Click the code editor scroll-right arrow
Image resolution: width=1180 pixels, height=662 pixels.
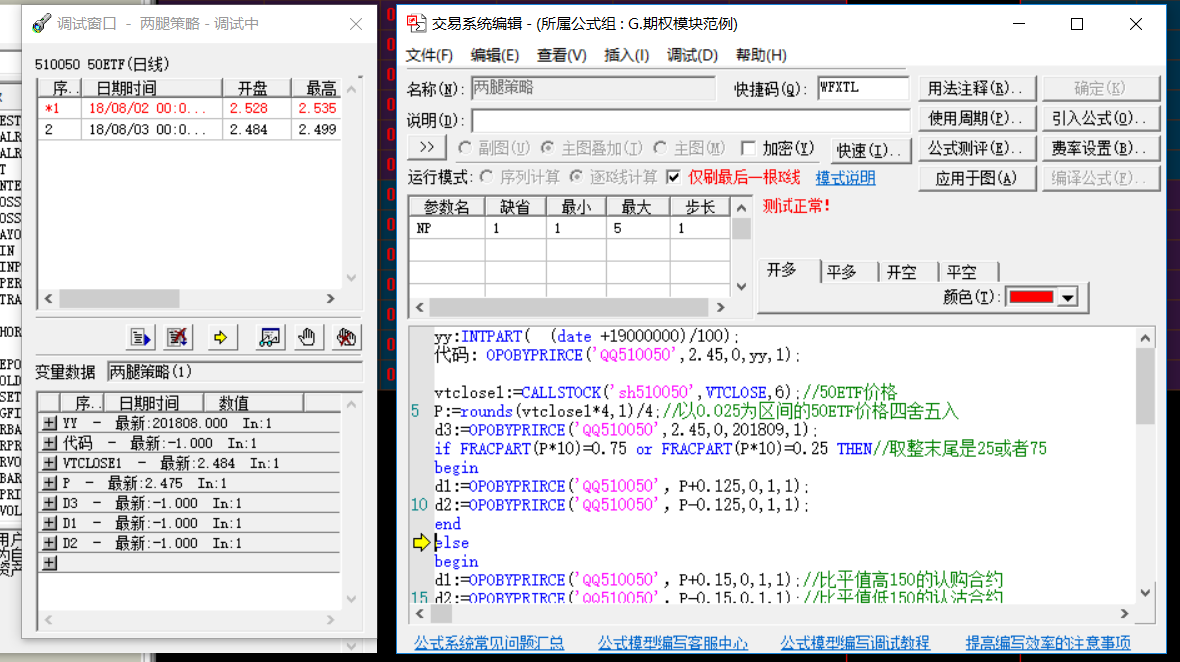1124,614
